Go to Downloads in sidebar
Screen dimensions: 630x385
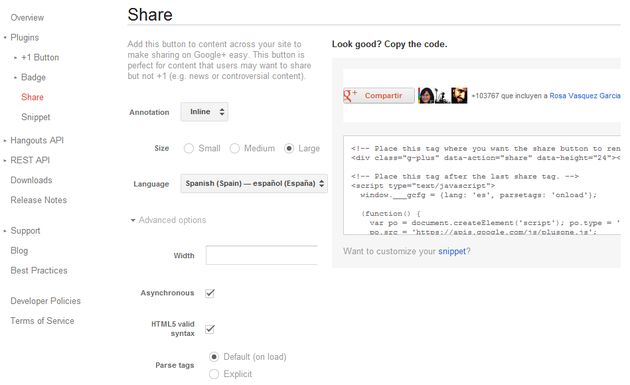click(31, 180)
